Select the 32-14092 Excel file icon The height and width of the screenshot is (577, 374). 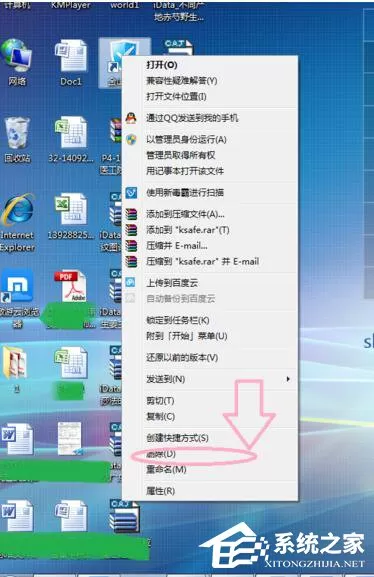coord(71,139)
